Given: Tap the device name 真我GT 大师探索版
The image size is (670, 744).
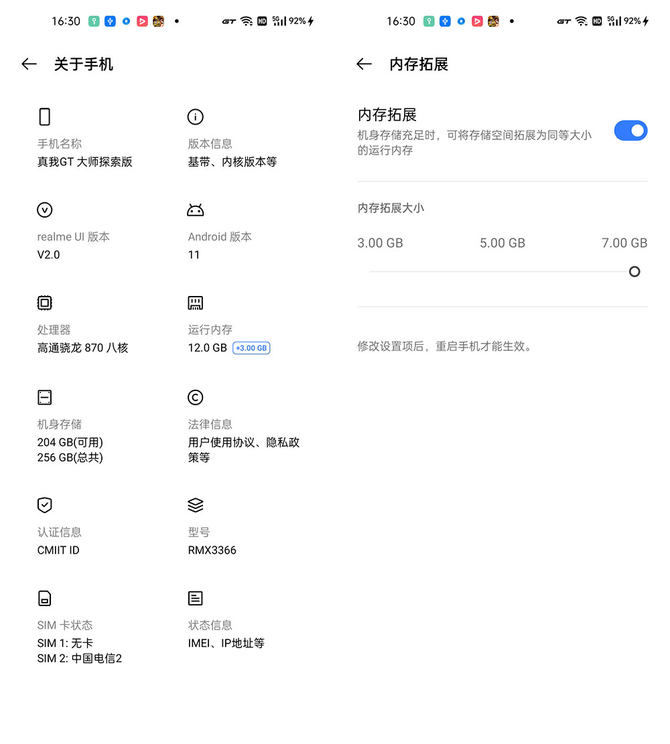Looking at the screenshot, I should tap(85, 161).
